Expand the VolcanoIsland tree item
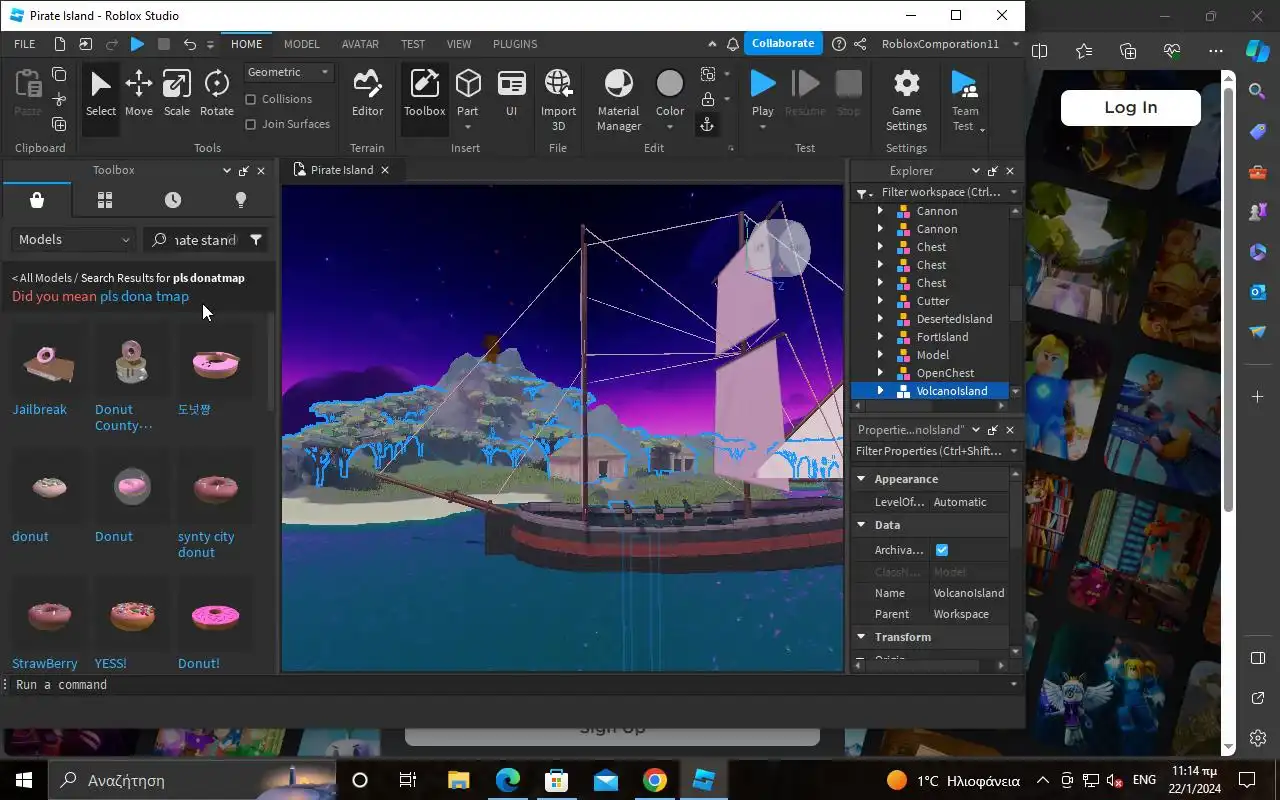This screenshot has height=800, width=1280. [x=880, y=391]
